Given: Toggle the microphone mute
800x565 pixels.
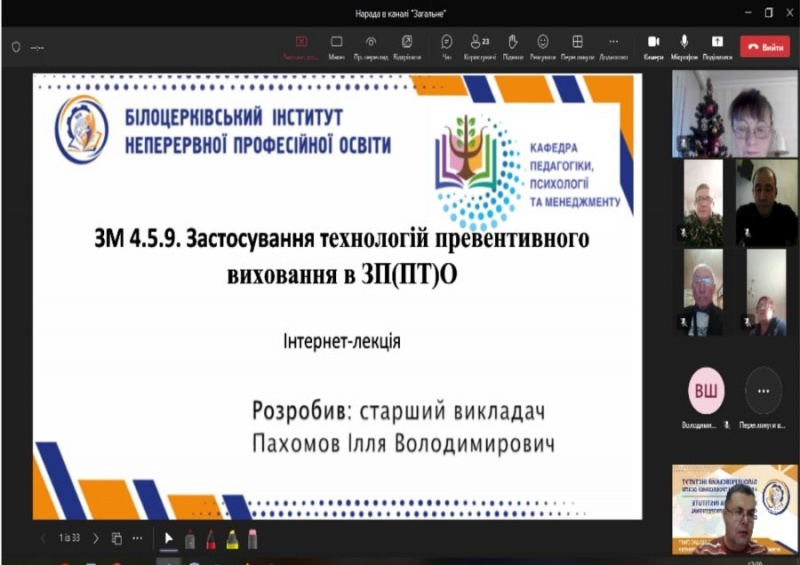Looking at the screenshot, I should pos(685,42).
